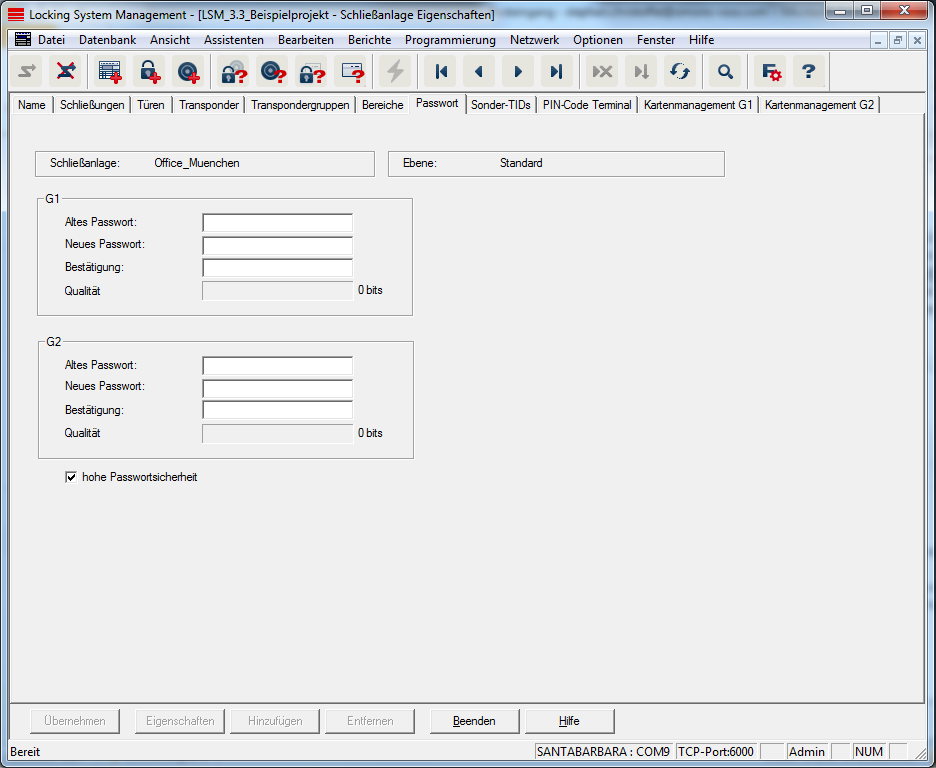This screenshot has width=936, height=768.
Task: Go to the next record arrow
Action: pos(518,72)
